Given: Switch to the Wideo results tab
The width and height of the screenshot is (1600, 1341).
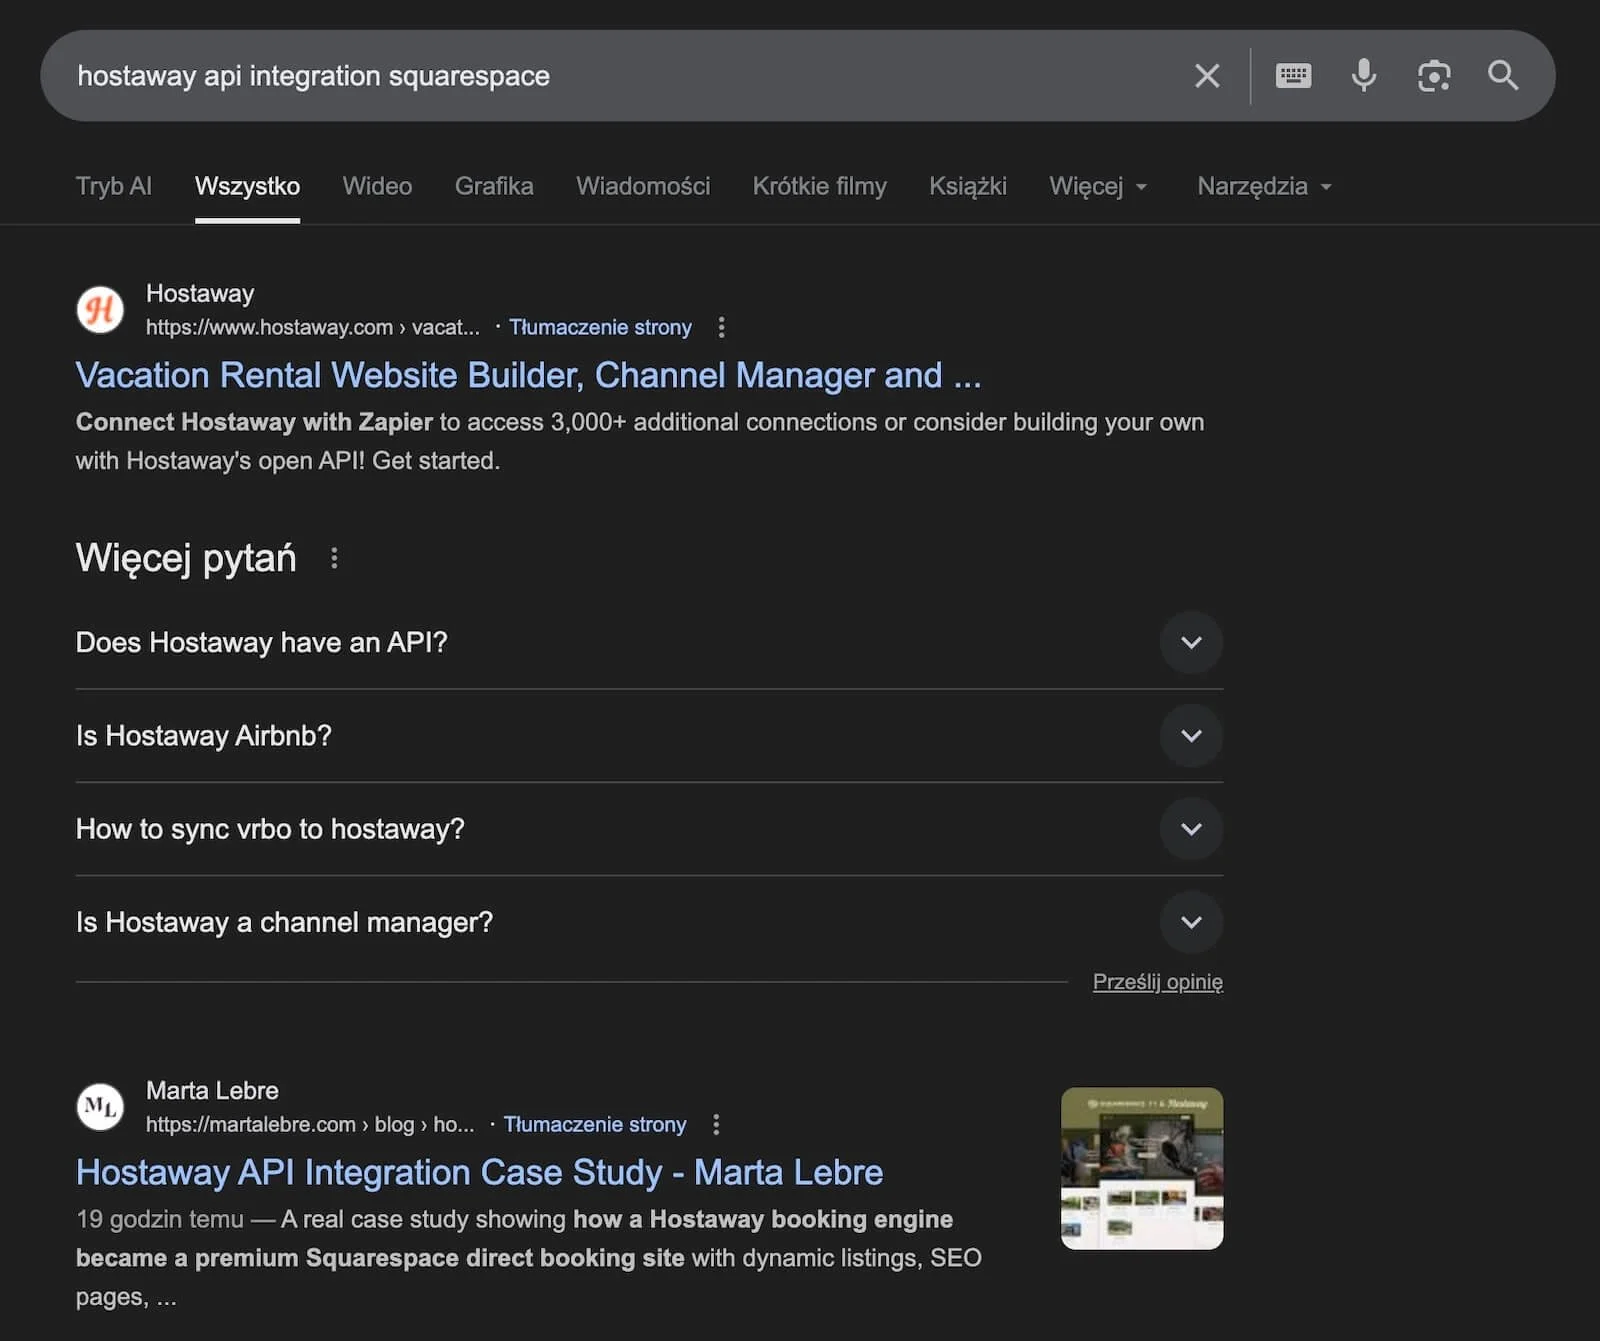Looking at the screenshot, I should pos(377,186).
